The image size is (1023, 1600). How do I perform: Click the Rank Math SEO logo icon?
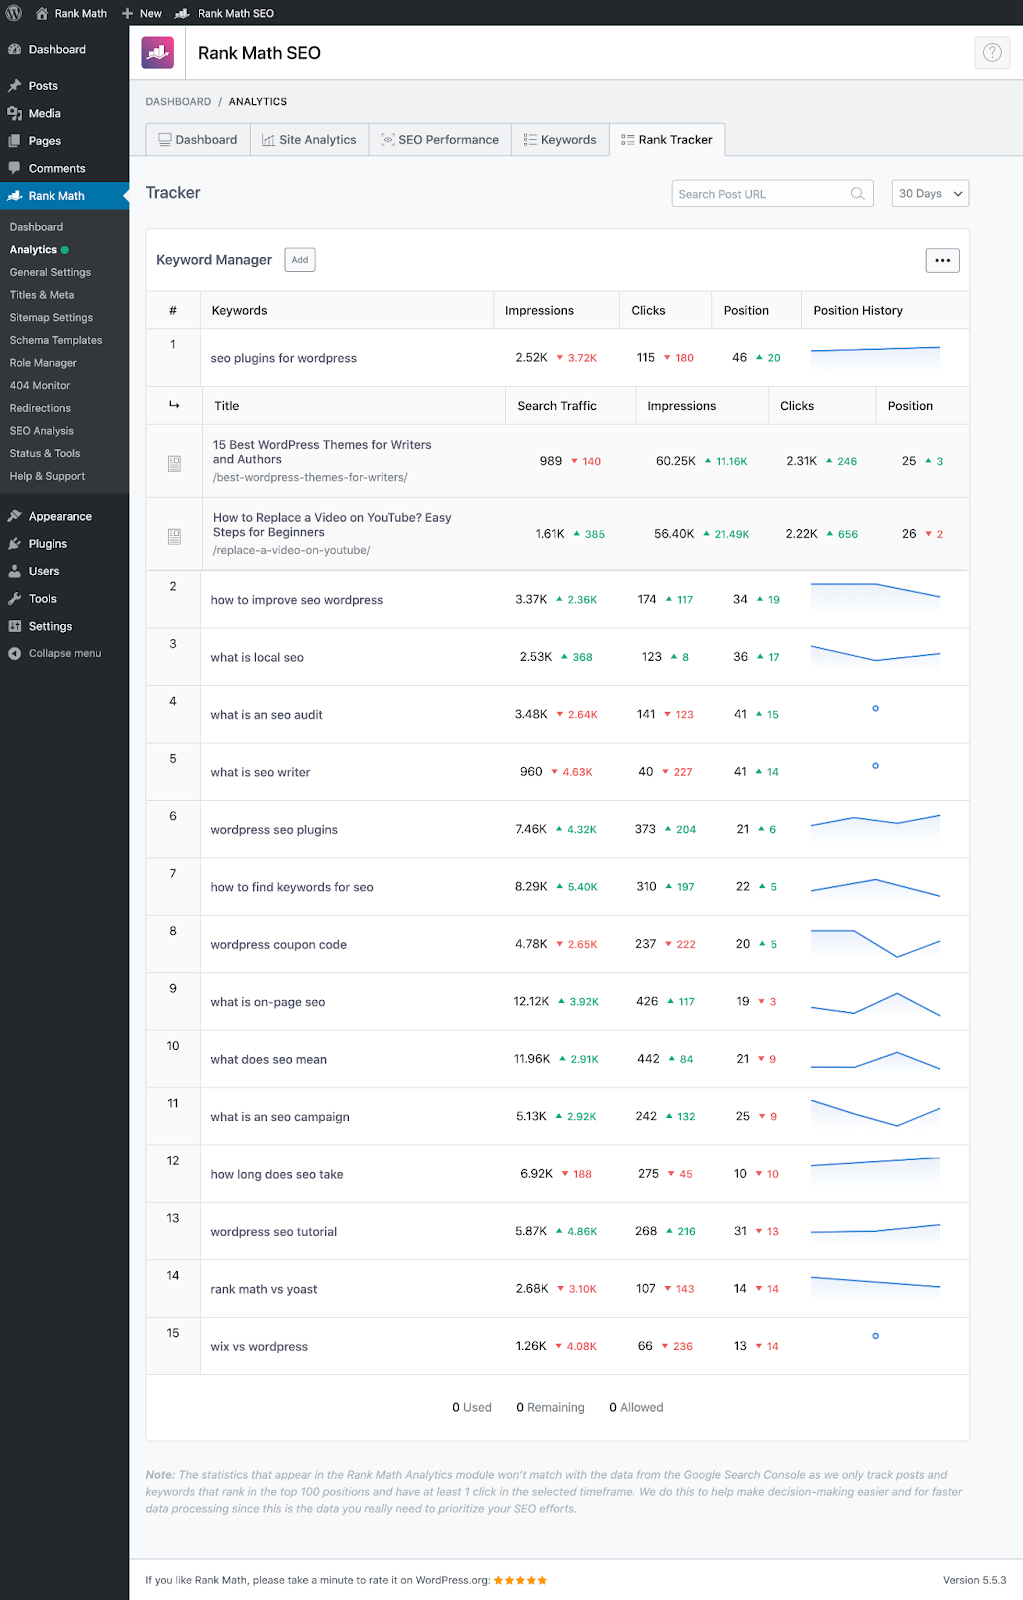pos(158,53)
